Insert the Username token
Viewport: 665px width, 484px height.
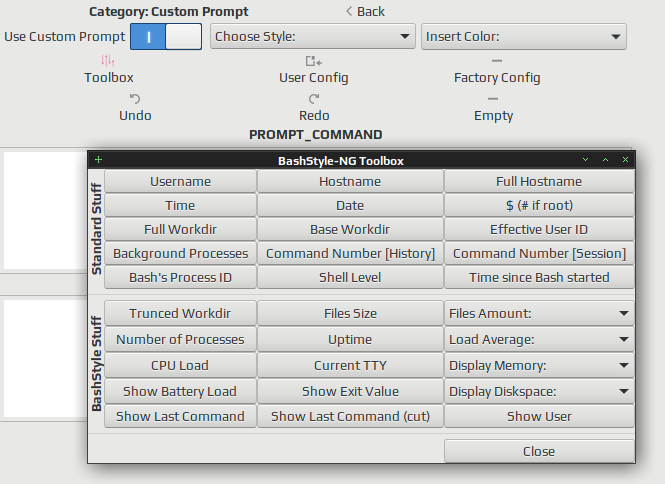pyautogui.click(x=180, y=182)
